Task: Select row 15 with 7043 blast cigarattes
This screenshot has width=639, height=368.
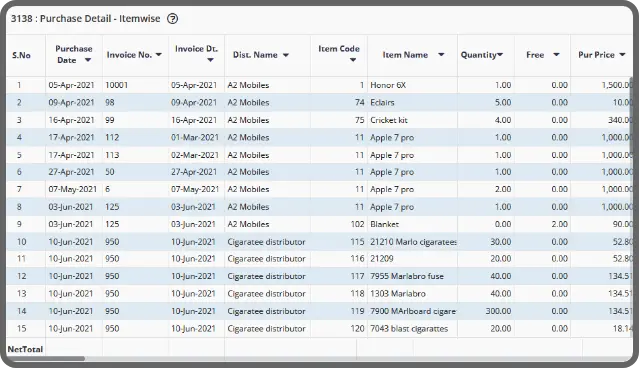Action: click(x=319, y=328)
